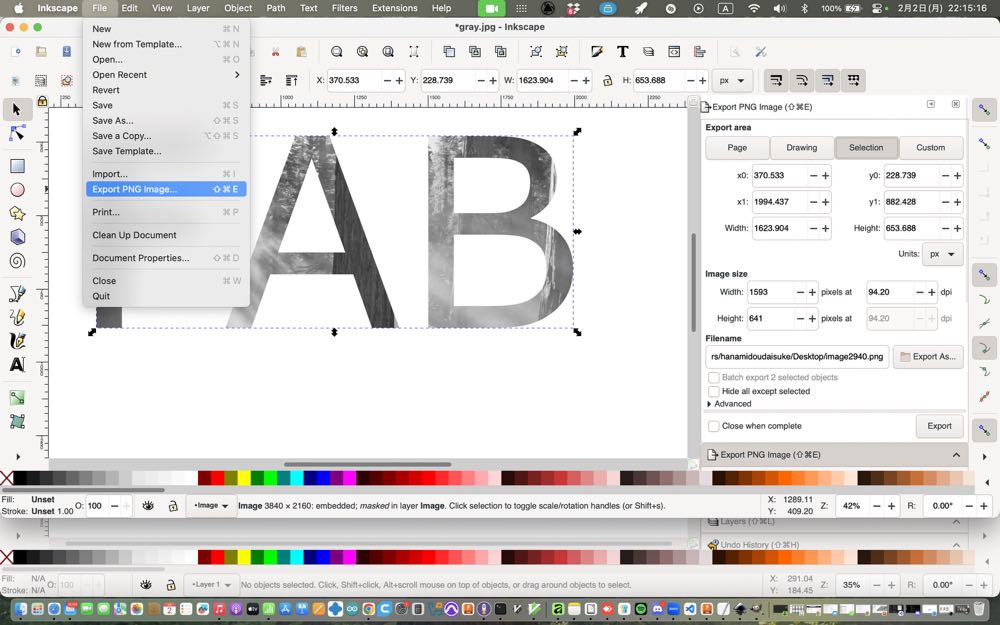This screenshot has height=625, width=1000.
Task: Click the Zoom to fit selection icon
Action: click(x=337, y=52)
